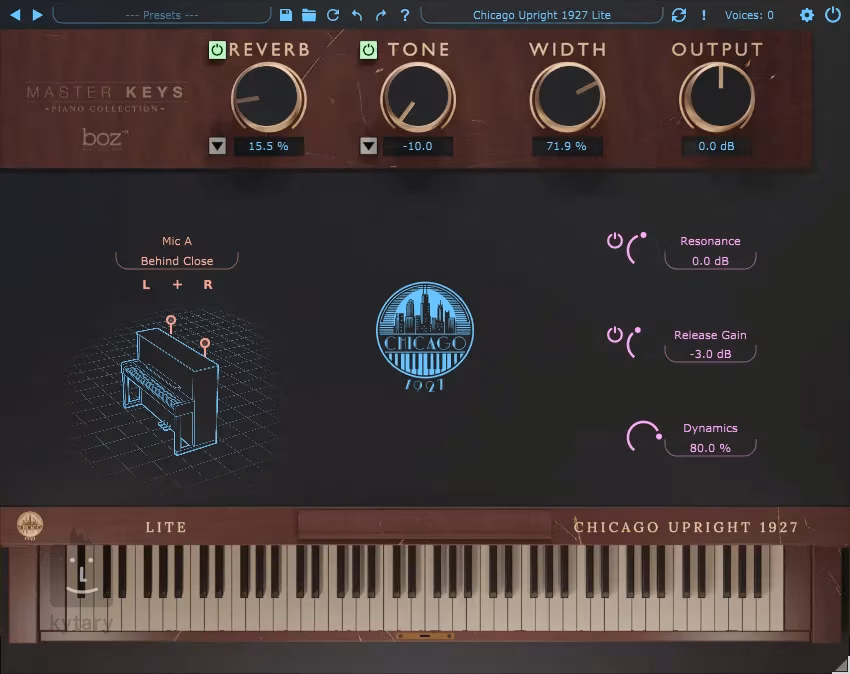Click the redo arrow icon
The height and width of the screenshot is (674, 850).
point(381,15)
